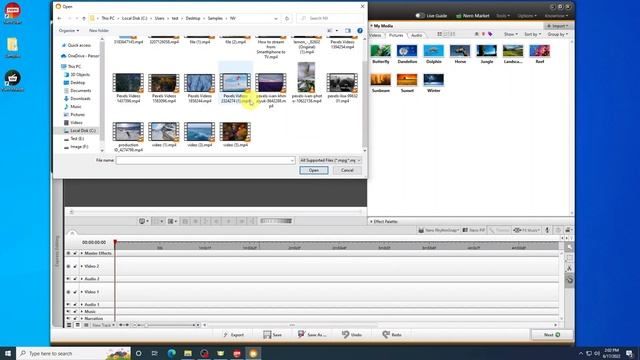The width and height of the screenshot is (640, 360).
Task: Click the File name input field
Action: 205,160
